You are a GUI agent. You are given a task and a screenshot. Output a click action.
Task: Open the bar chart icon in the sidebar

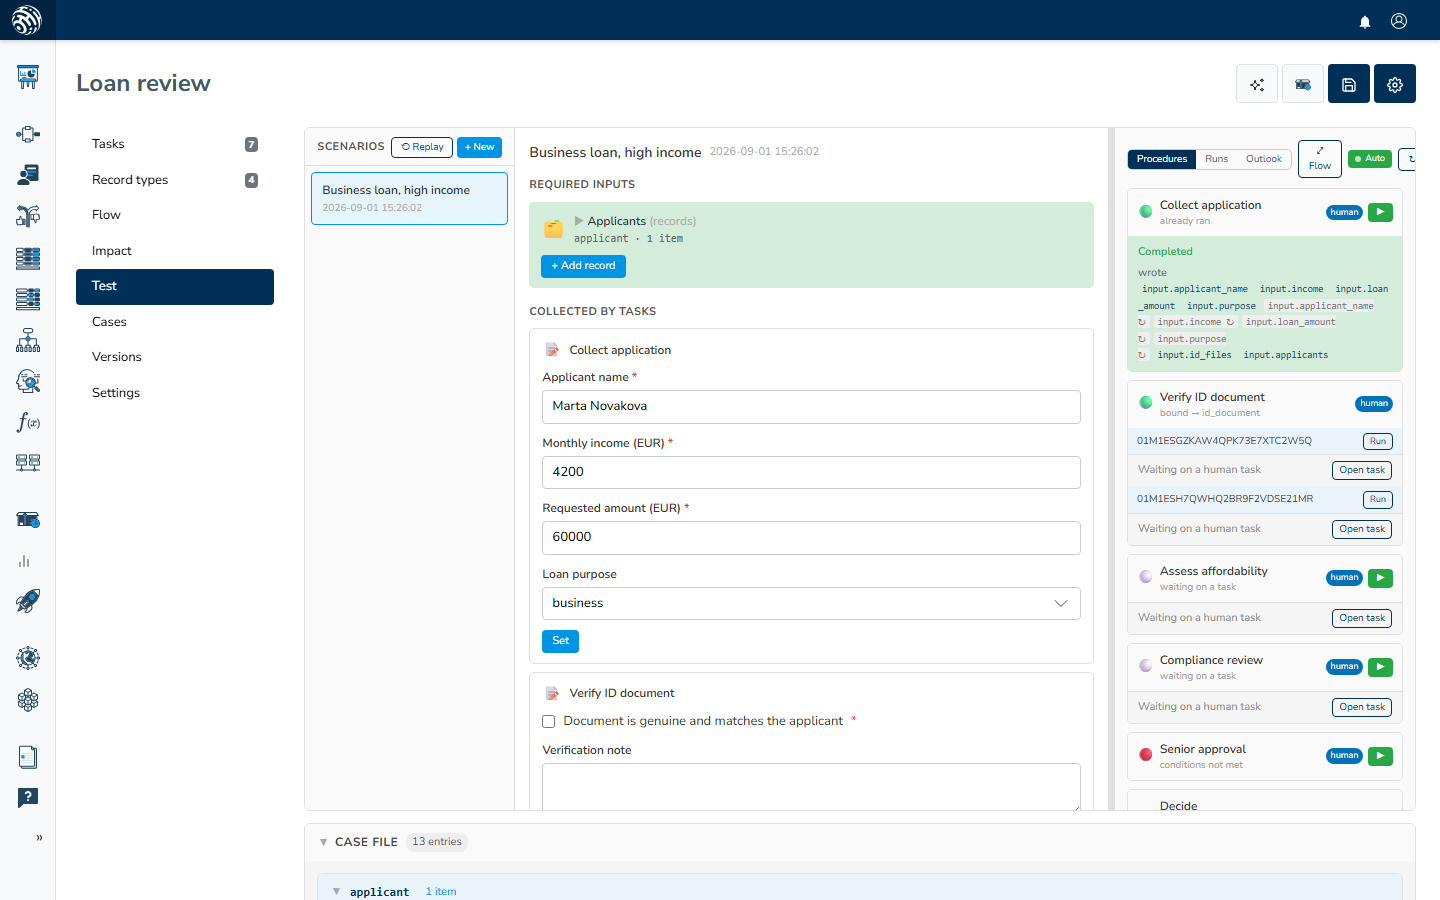(x=24, y=561)
